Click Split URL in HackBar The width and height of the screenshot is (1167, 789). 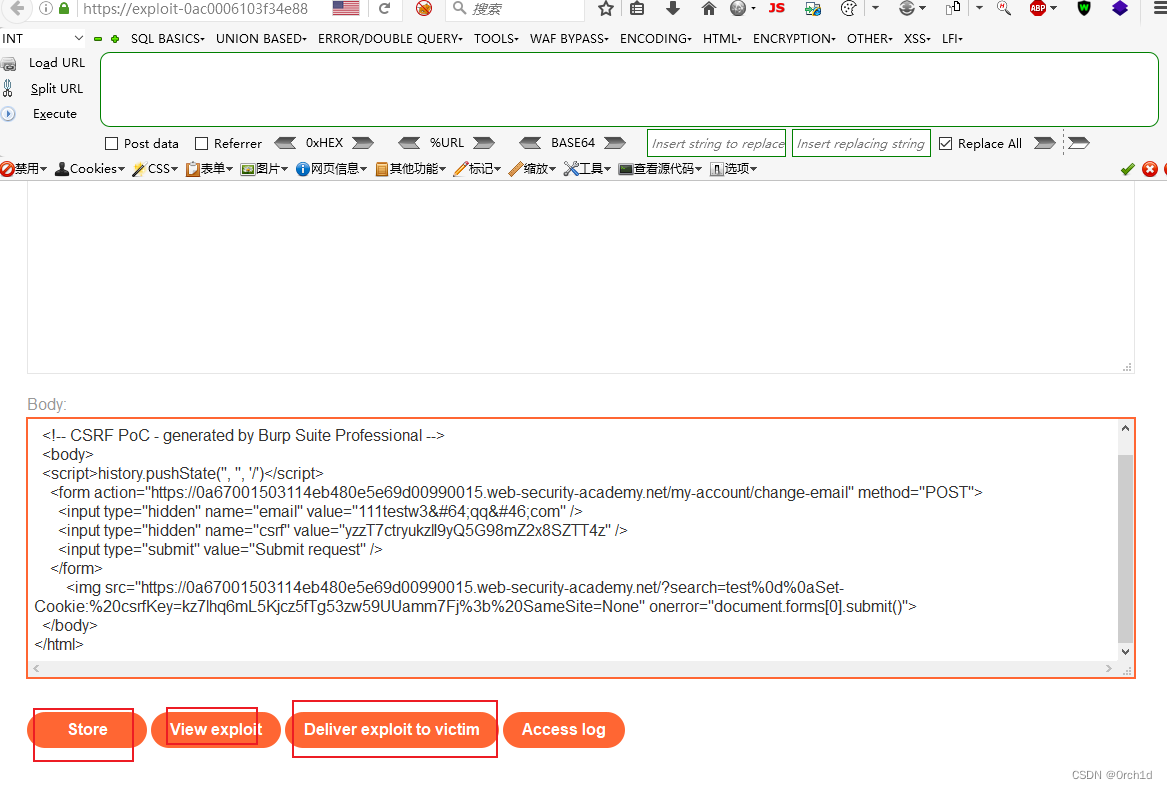[x=57, y=89]
